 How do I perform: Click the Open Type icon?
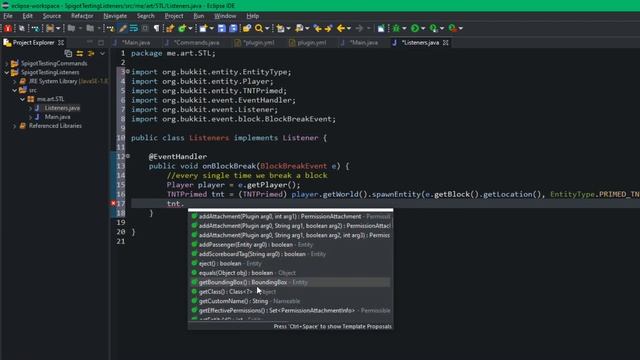pos(247,28)
